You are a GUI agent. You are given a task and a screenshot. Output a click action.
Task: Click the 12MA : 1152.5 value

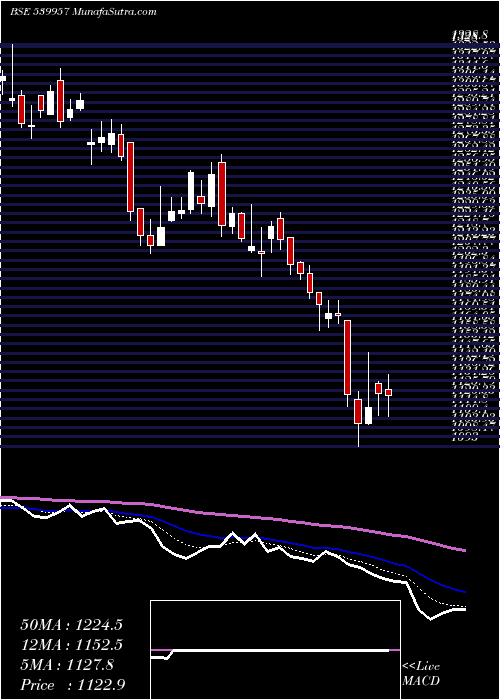click(71, 645)
